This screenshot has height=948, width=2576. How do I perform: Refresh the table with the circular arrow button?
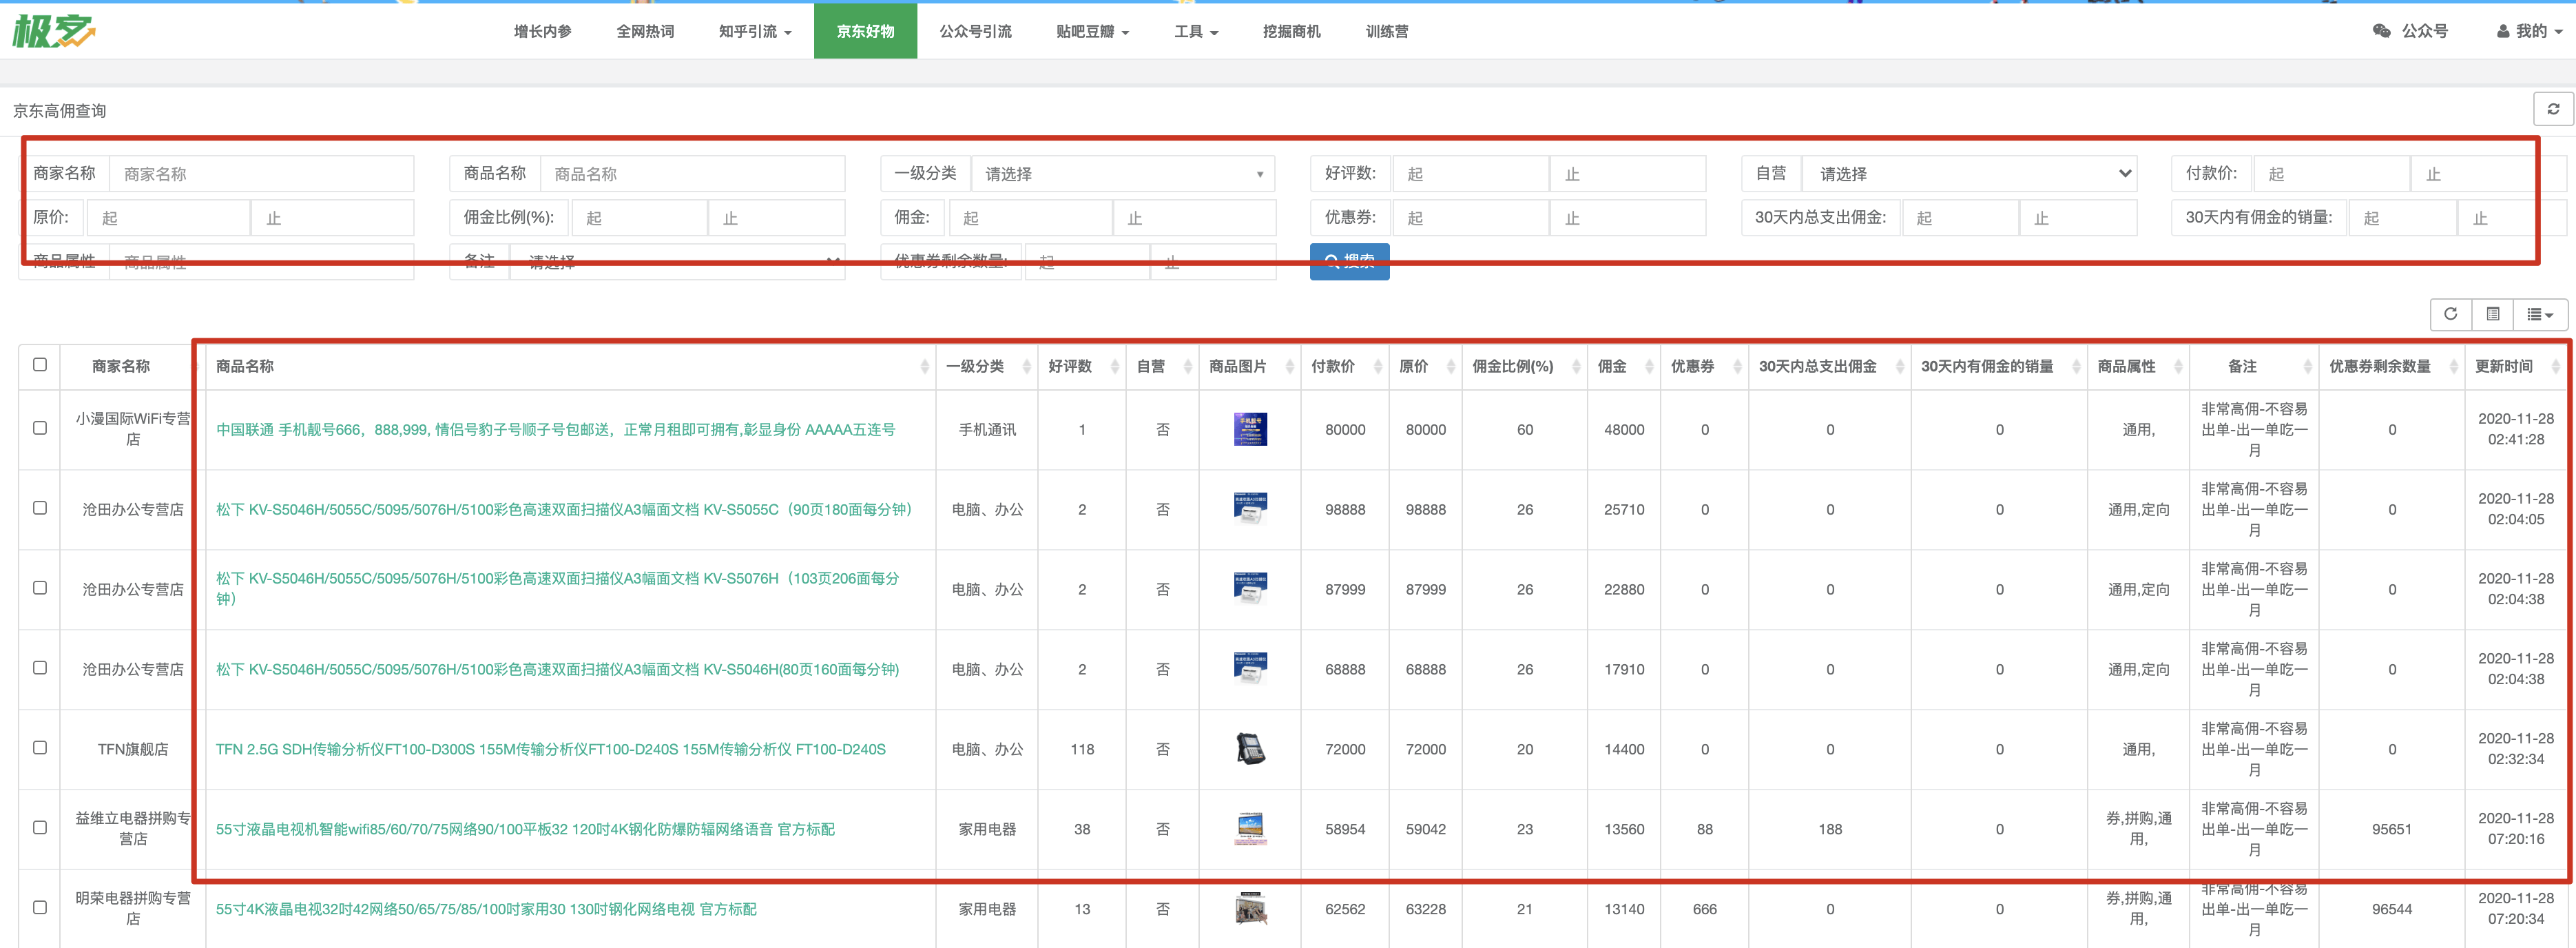(2450, 314)
